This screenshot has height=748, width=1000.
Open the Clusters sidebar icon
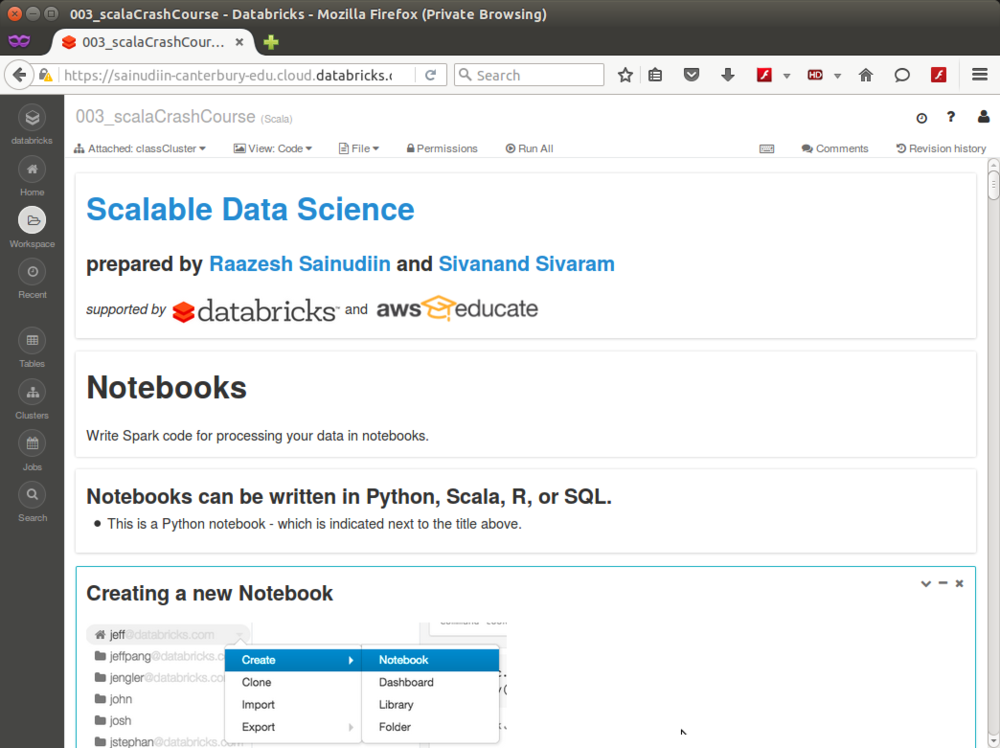point(32,392)
